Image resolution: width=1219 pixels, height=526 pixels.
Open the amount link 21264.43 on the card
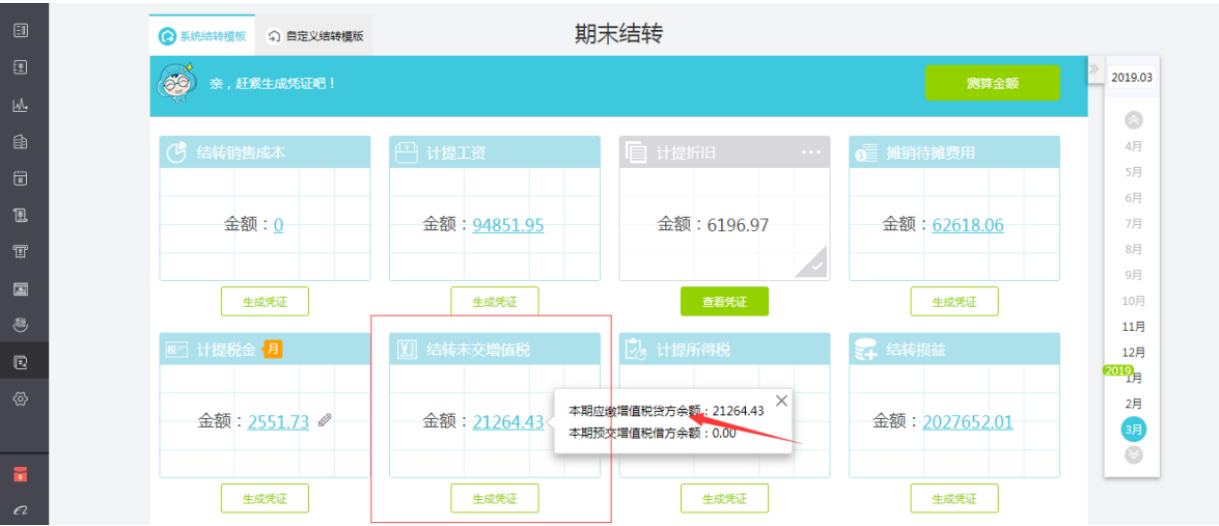[508, 422]
